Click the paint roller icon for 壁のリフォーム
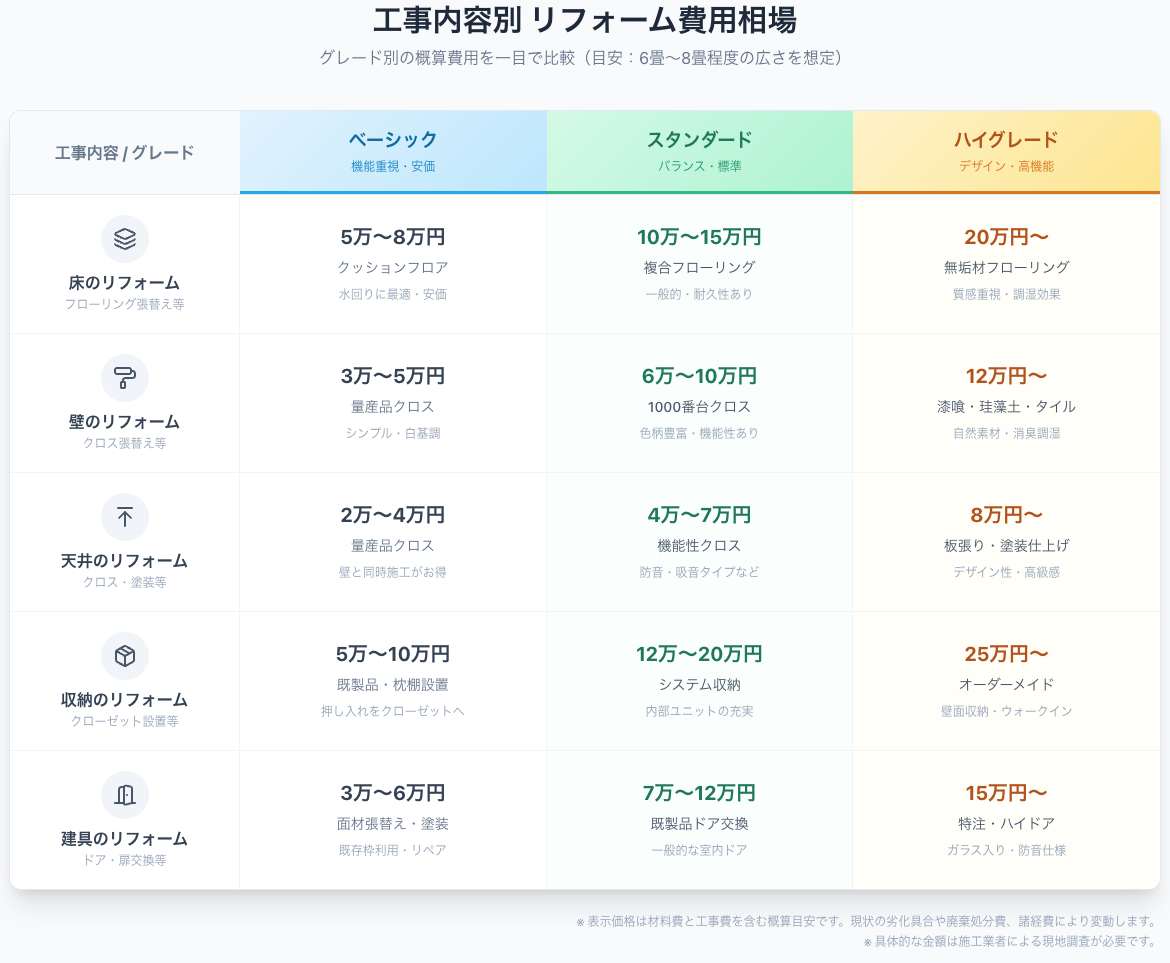The width and height of the screenshot is (1170, 963). 125,378
